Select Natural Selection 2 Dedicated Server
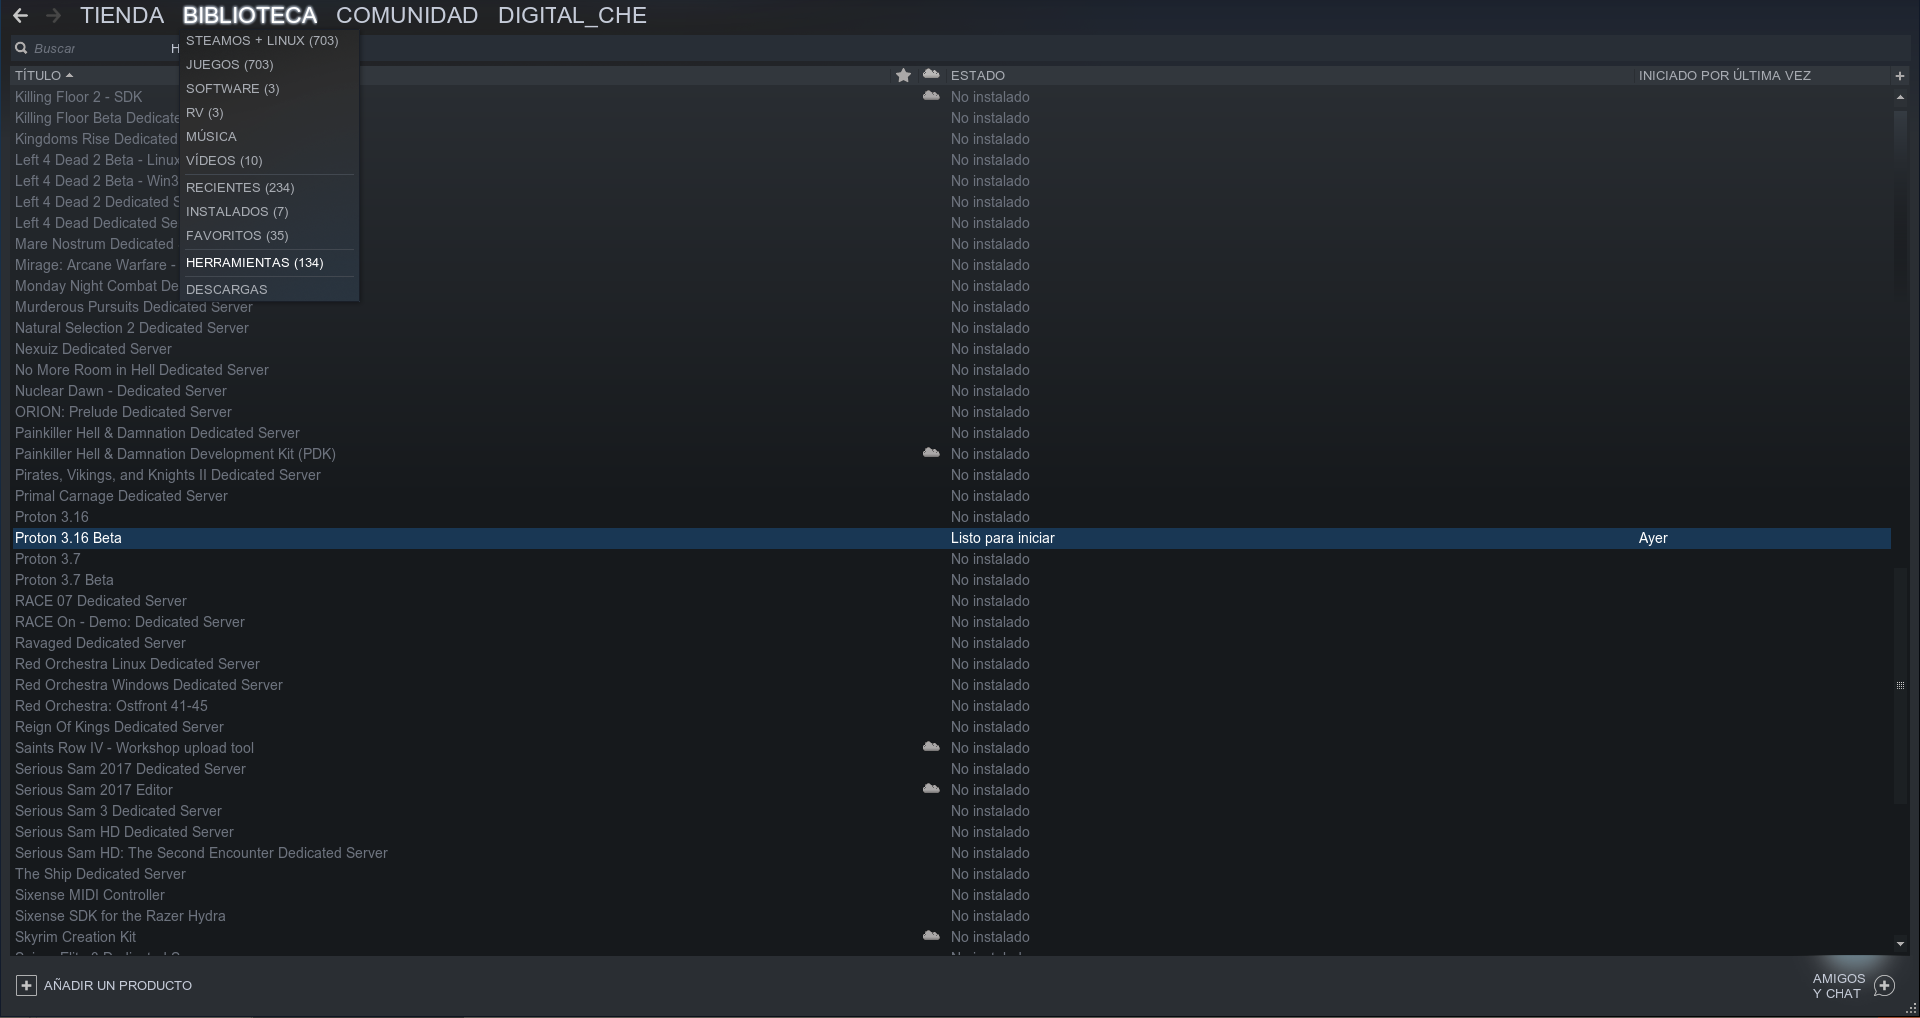The width and height of the screenshot is (1920, 1018). [x=132, y=328]
